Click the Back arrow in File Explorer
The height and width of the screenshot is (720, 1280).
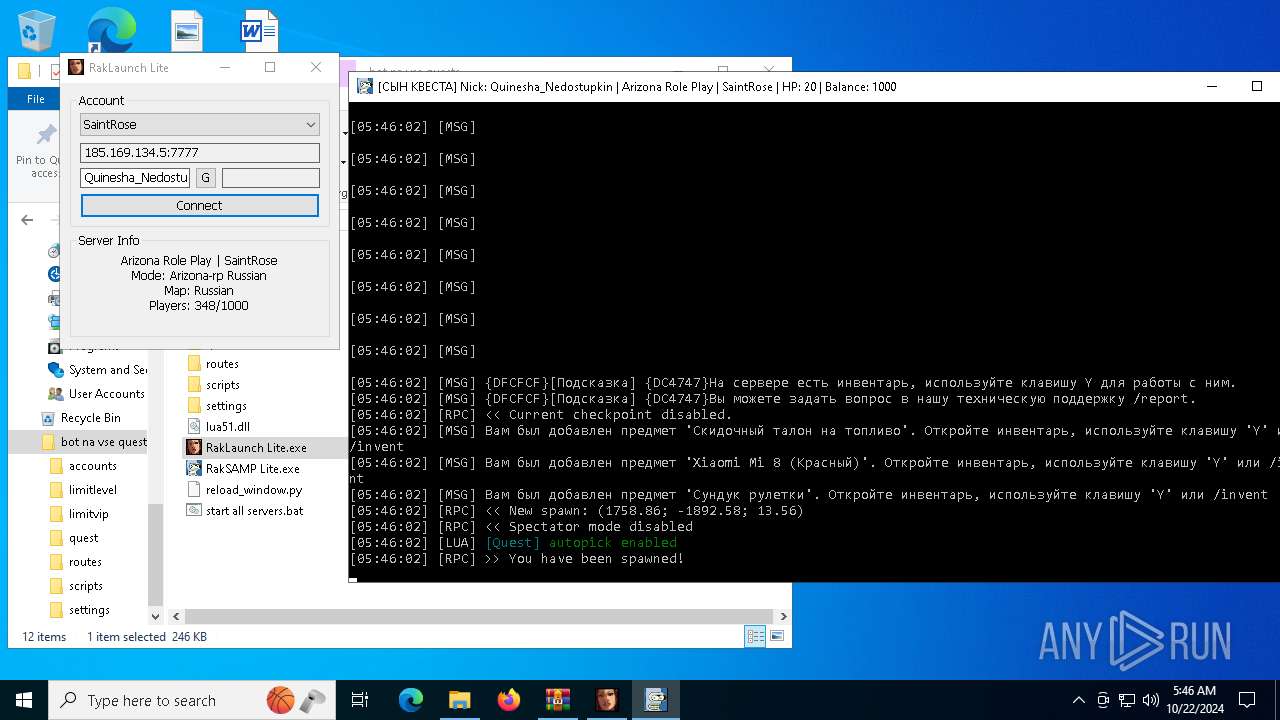[x=28, y=220]
